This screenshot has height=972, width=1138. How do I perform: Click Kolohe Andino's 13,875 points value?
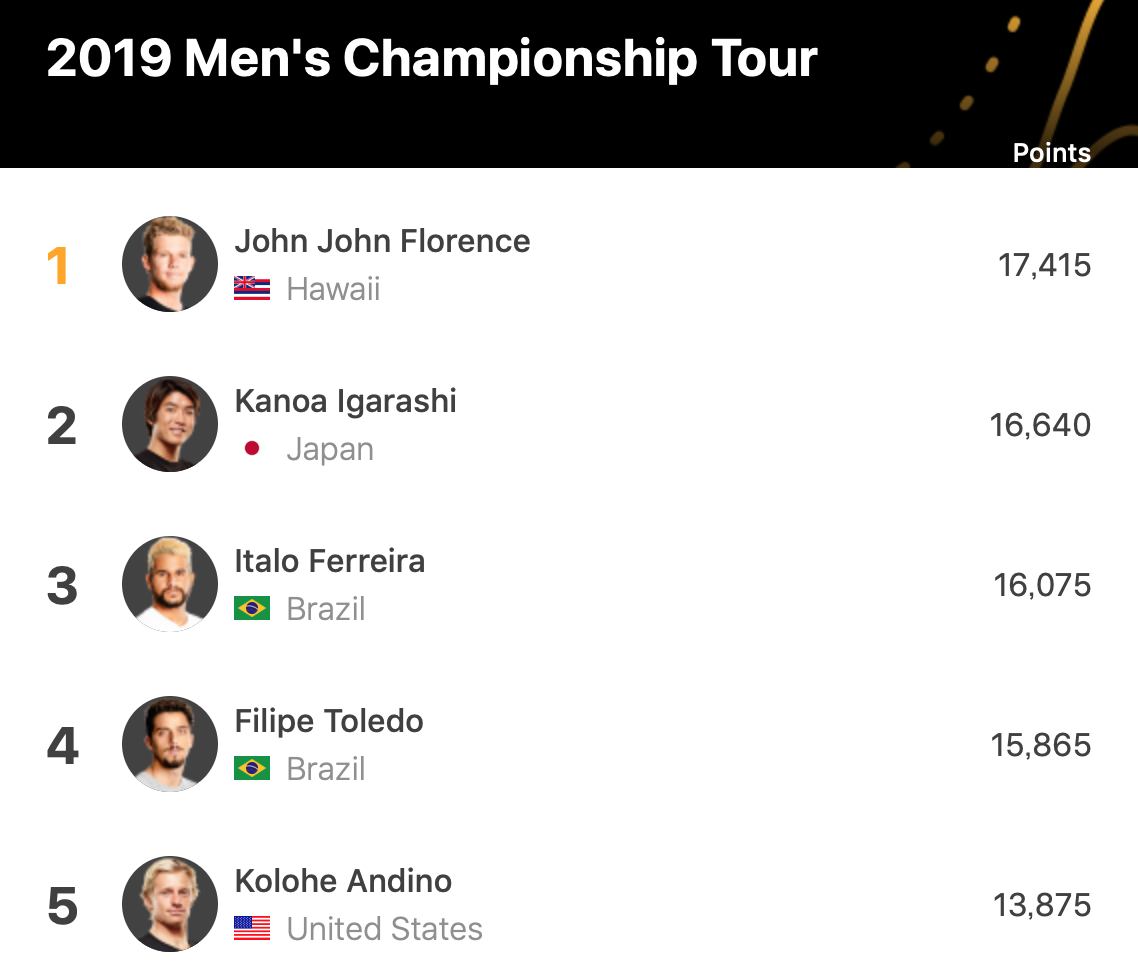(1042, 905)
